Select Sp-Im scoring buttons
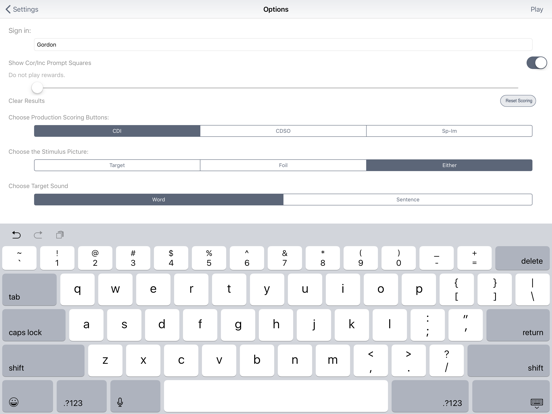The image size is (552, 414). pyautogui.click(x=449, y=131)
